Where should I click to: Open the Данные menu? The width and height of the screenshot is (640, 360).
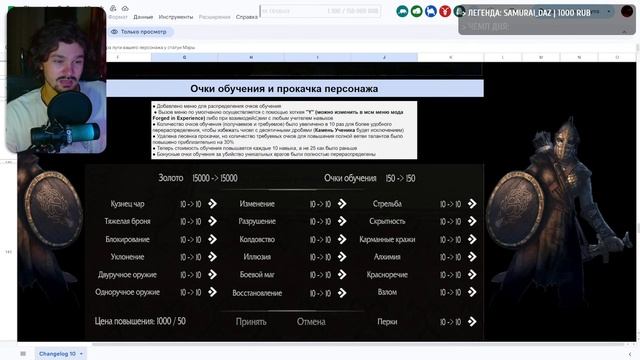pyautogui.click(x=143, y=17)
